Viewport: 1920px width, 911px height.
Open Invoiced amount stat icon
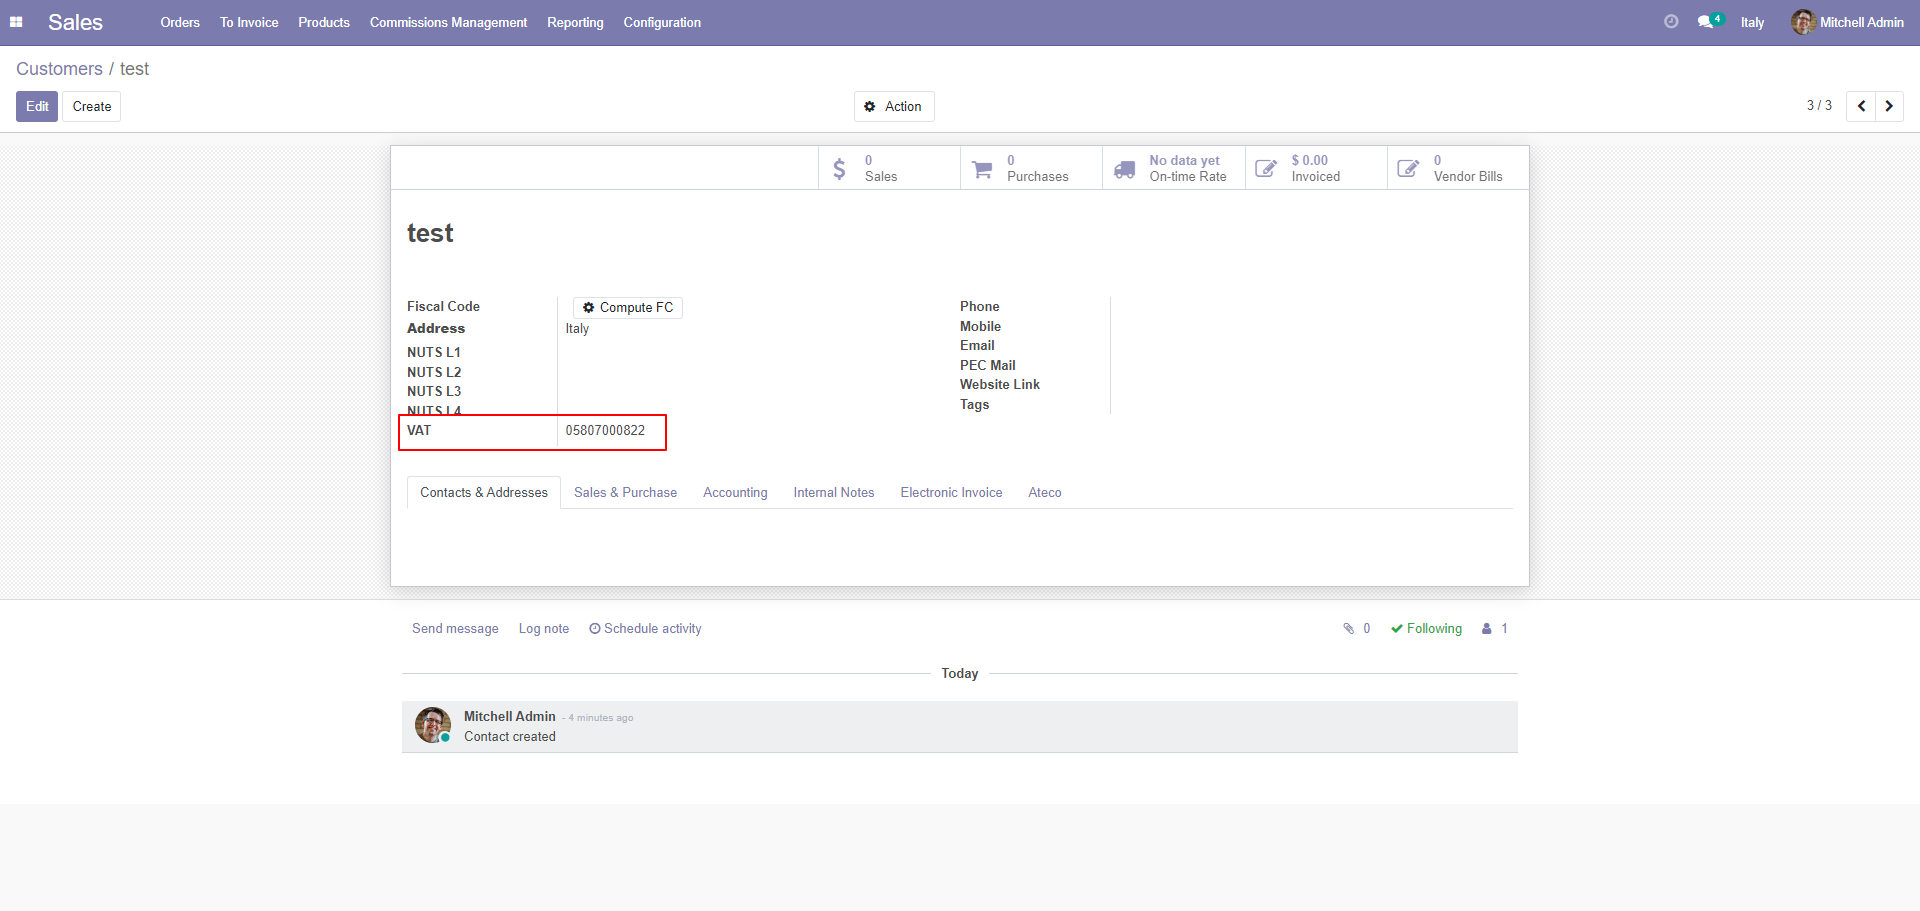(1266, 167)
